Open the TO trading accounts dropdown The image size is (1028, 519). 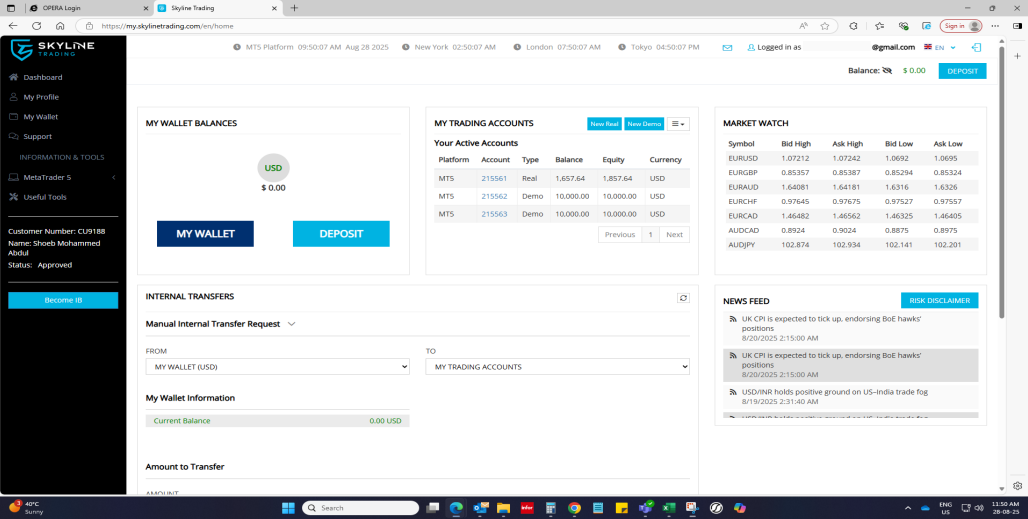click(x=557, y=367)
